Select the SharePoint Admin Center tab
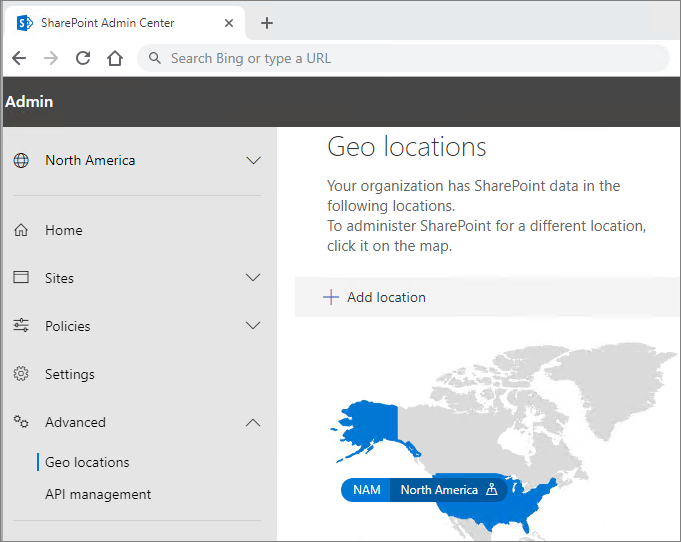The image size is (681, 542). pos(110,23)
